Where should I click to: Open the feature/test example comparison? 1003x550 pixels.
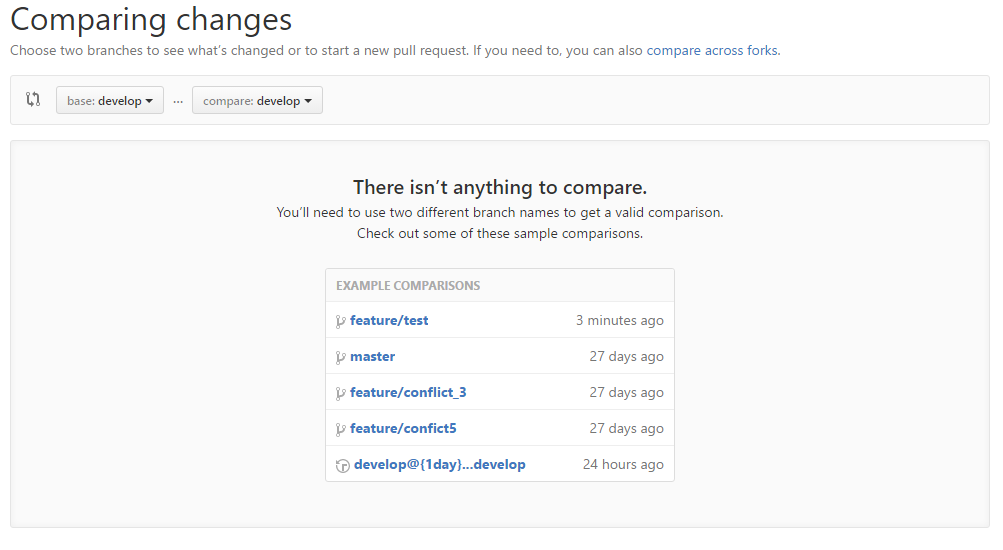(x=389, y=321)
